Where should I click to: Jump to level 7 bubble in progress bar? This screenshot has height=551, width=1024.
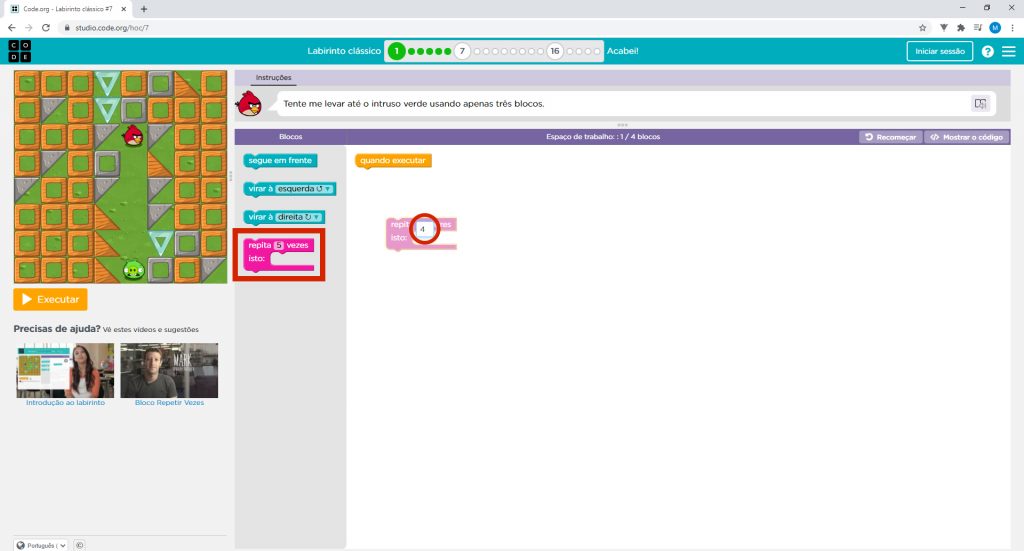[x=462, y=51]
